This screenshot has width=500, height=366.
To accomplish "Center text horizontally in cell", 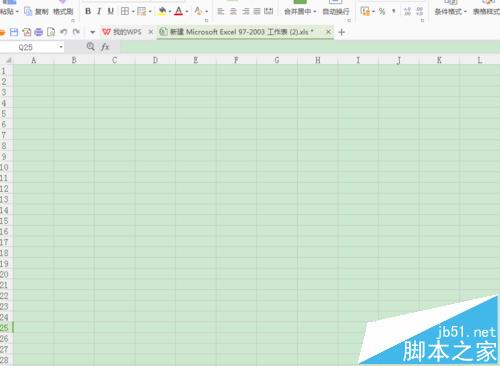I will [x=233, y=12].
